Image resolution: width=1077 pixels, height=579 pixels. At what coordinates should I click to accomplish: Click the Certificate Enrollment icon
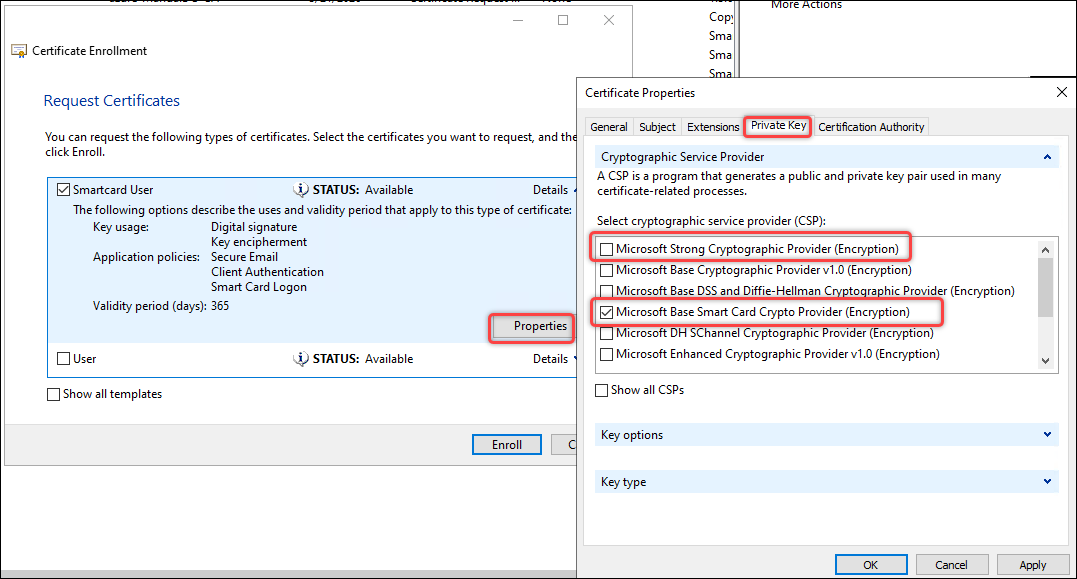coord(19,50)
